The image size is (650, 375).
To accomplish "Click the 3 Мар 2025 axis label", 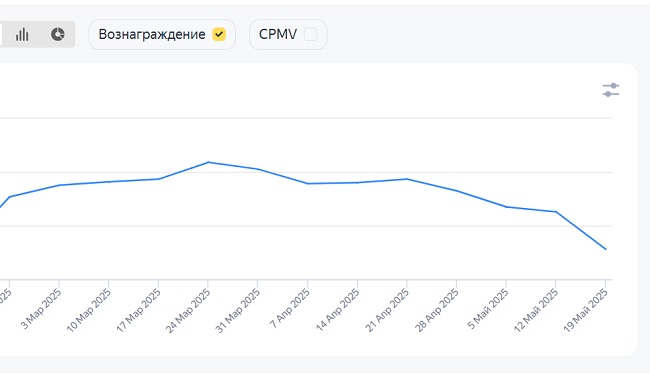I will pos(41,309).
